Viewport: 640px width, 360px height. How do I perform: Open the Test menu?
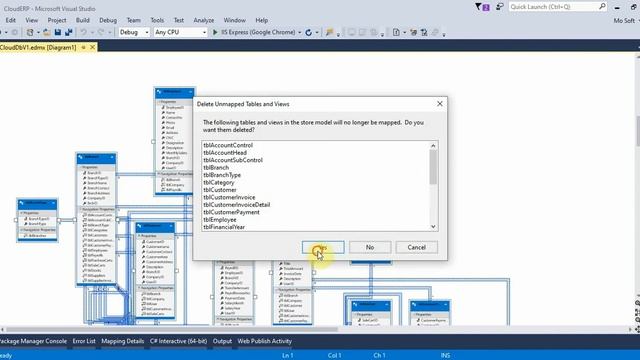pyautogui.click(x=179, y=20)
